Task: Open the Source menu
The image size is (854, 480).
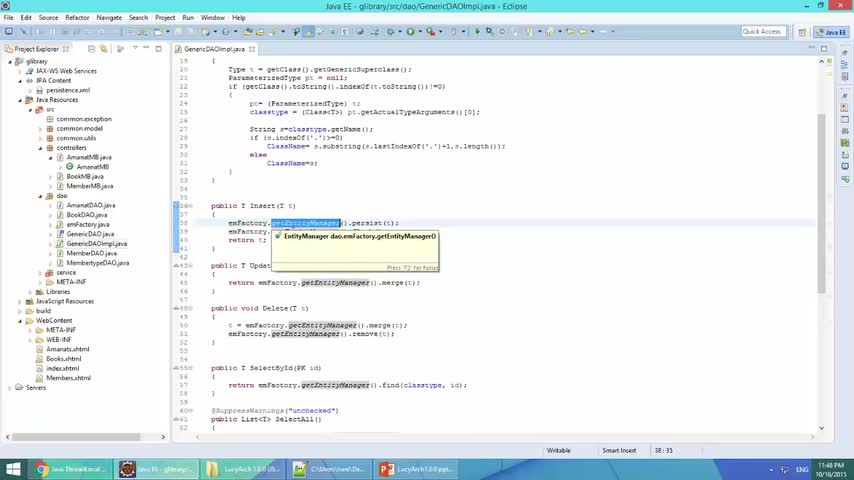Action: 48,17
